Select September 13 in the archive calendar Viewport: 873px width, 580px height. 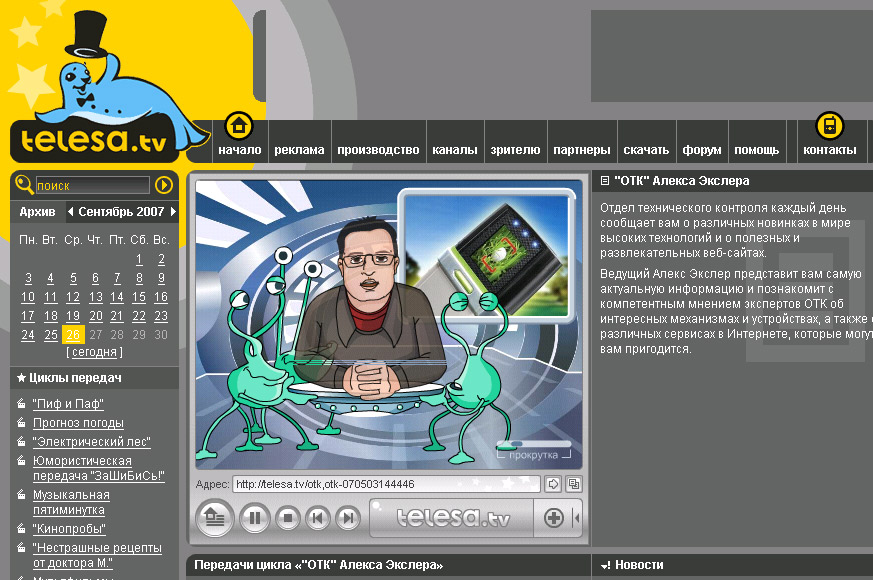click(96, 297)
